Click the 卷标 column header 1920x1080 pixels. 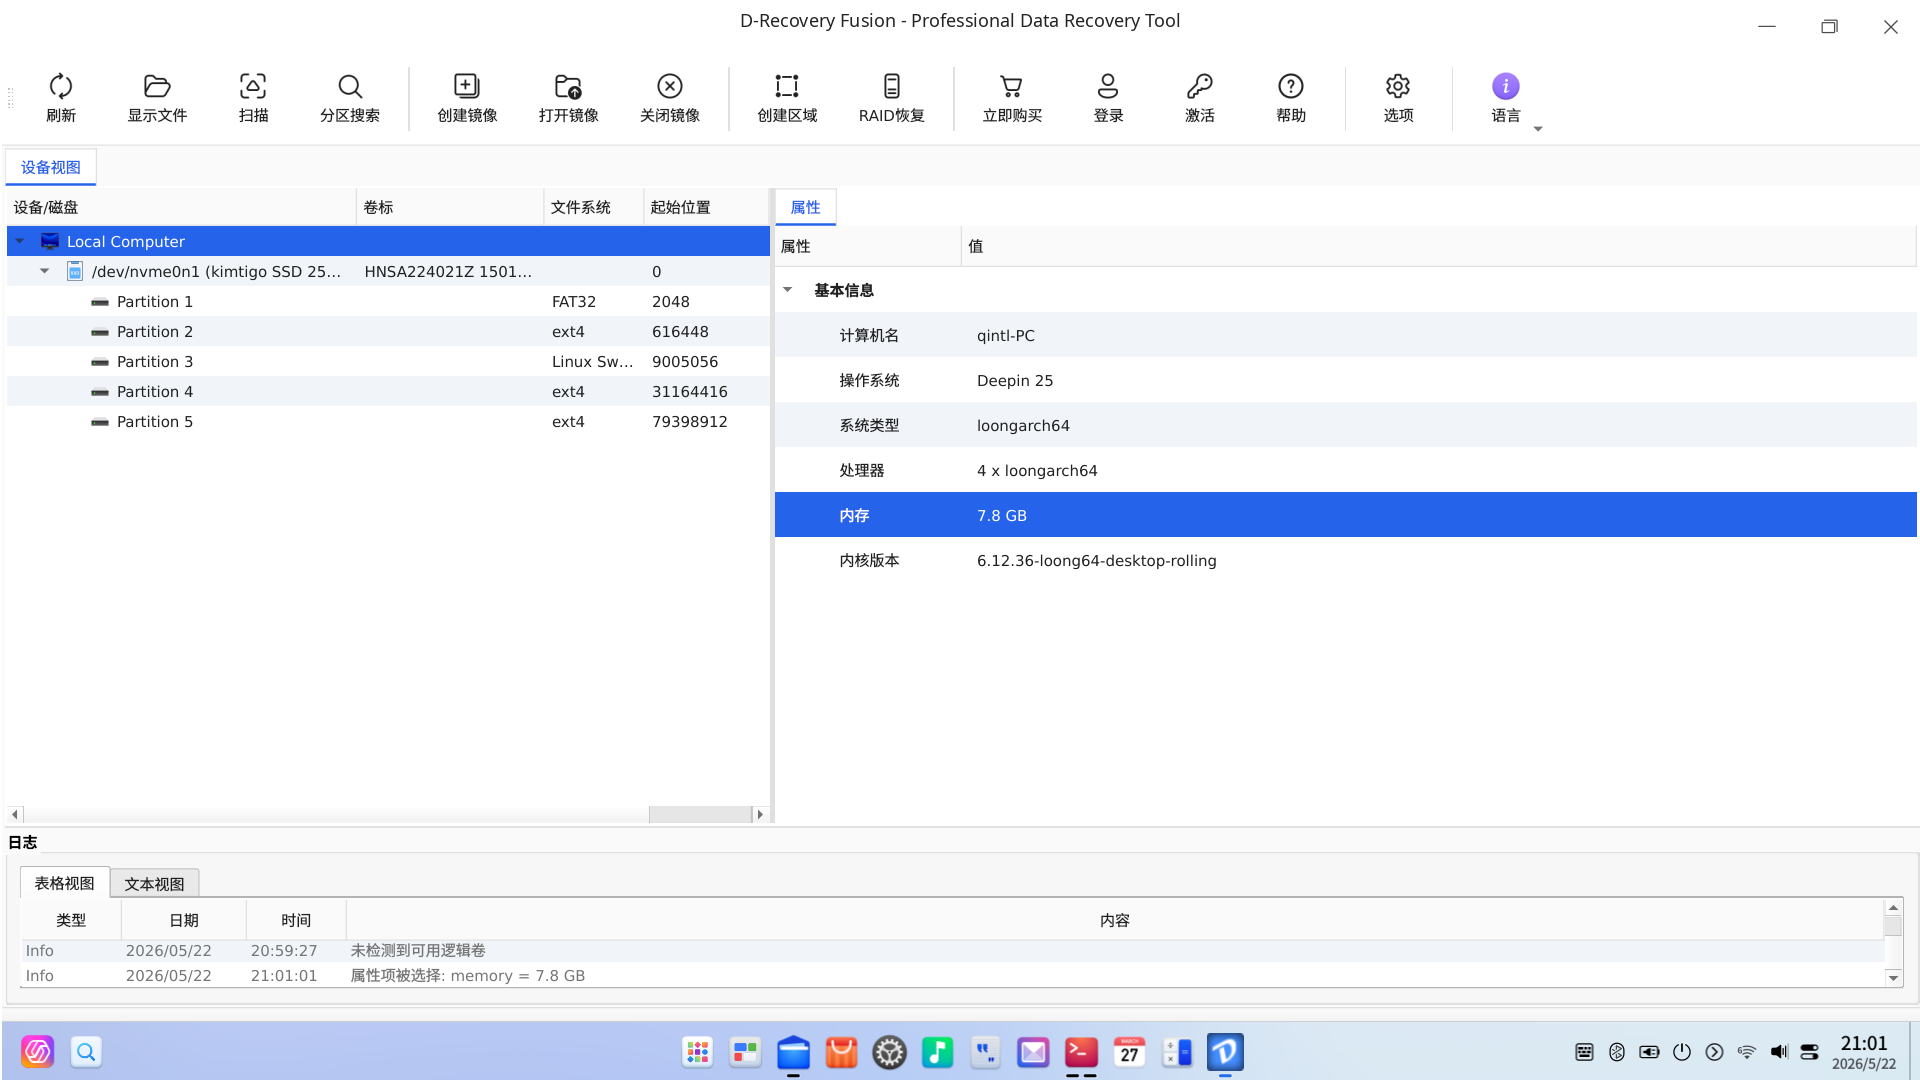pyautogui.click(x=450, y=207)
